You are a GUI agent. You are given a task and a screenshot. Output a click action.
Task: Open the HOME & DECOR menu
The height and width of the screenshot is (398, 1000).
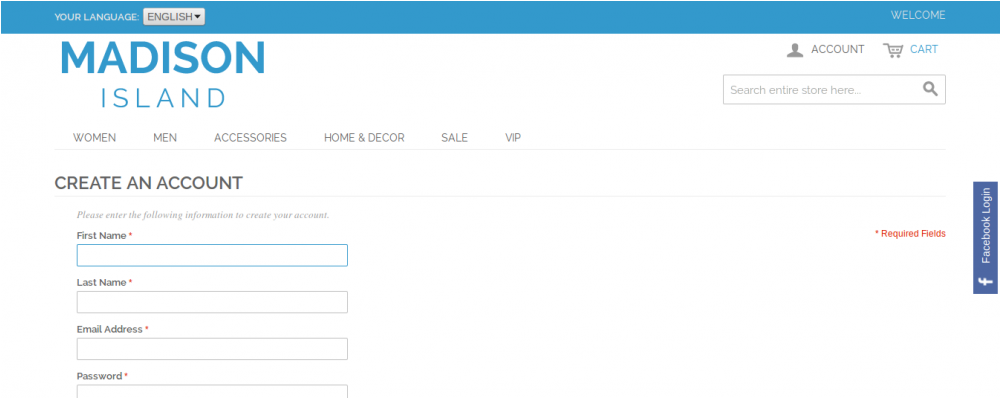click(x=364, y=137)
